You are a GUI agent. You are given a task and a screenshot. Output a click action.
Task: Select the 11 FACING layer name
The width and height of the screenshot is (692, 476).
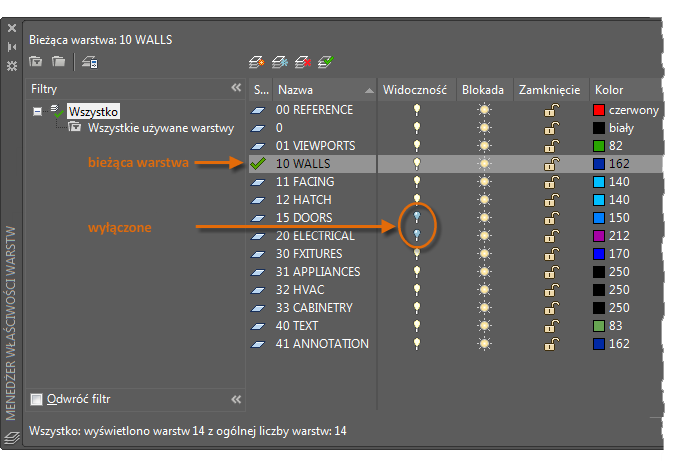pyautogui.click(x=305, y=182)
